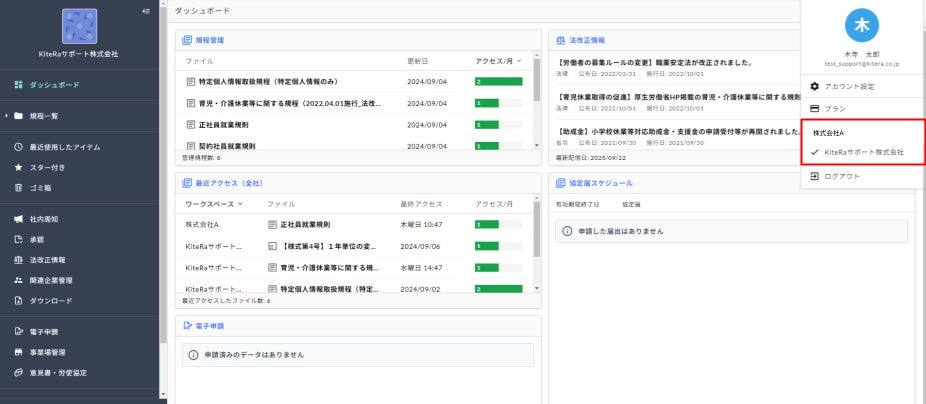Click the 電子申請 panel header icon
This screenshot has height=404, width=926.
187,325
